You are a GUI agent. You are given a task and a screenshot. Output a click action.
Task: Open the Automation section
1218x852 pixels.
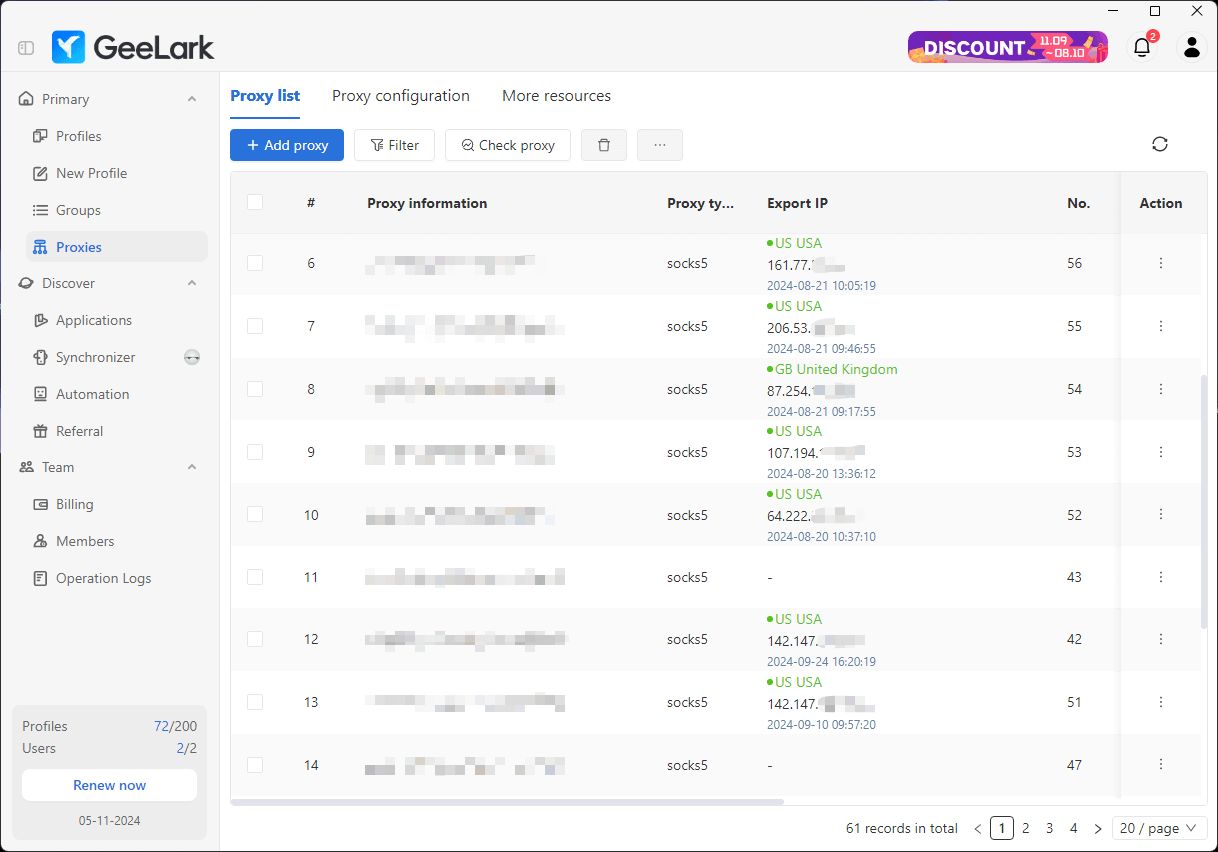coord(90,394)
